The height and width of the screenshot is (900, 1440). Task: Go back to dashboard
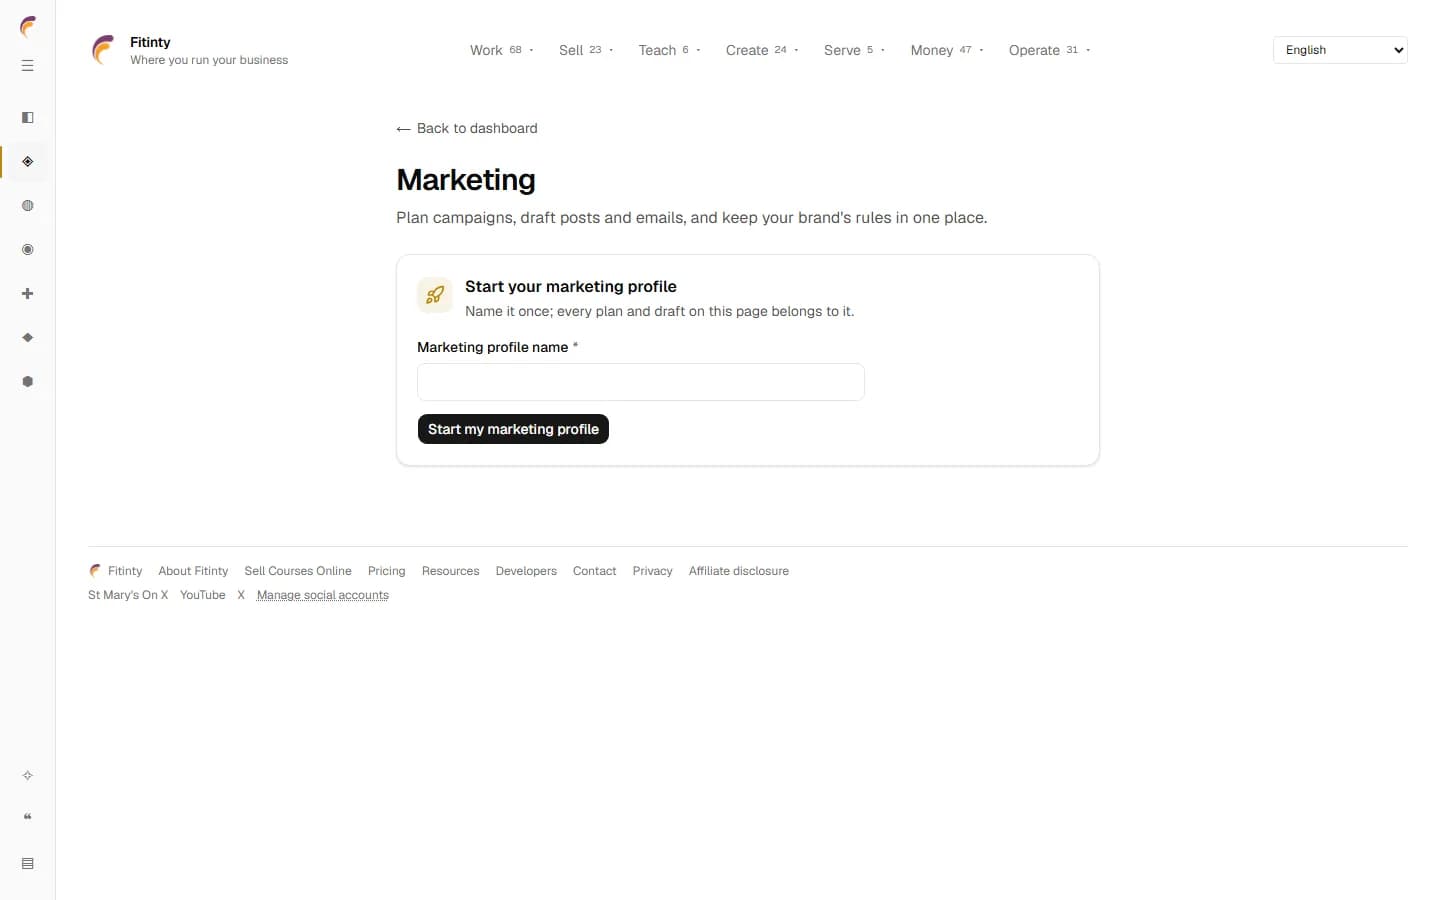[467, 128]
